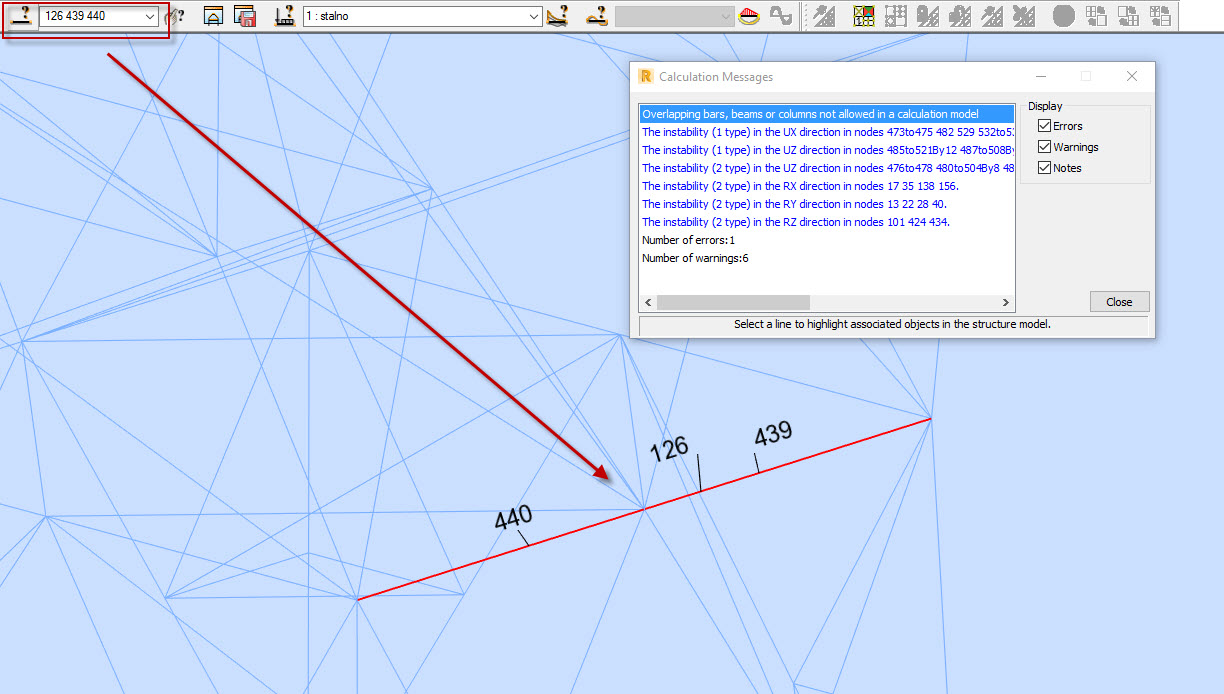This screenshot has height=694, width=1224.
Task: Select the highlighted node selection stamp icon
Action: 21,16
